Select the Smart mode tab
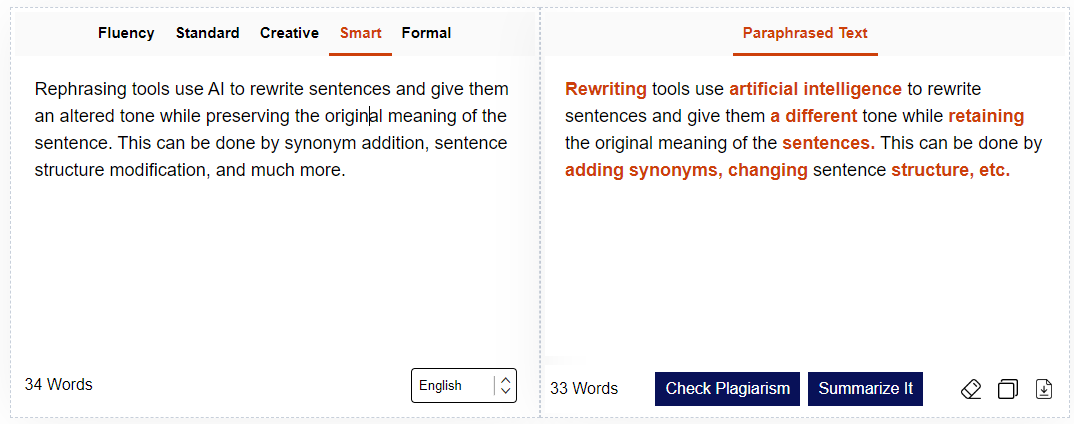Screen dimensions: 1074x424 pyautogui.click(x=360, y=33)
